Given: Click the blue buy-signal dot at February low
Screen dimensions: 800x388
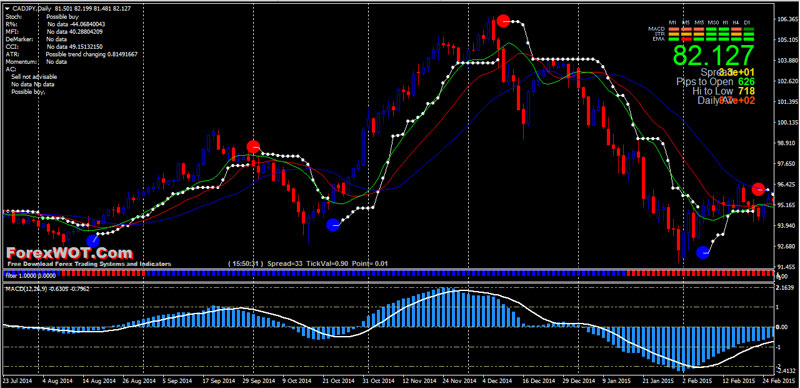Looking at the screenshot, I should click(x=703, y=252).
